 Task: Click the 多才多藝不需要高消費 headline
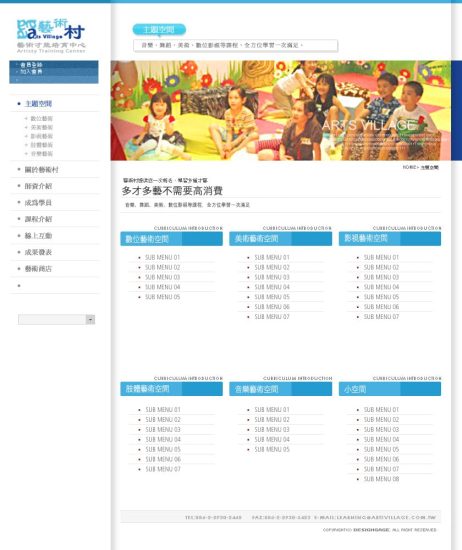click(x=172, y=191)
